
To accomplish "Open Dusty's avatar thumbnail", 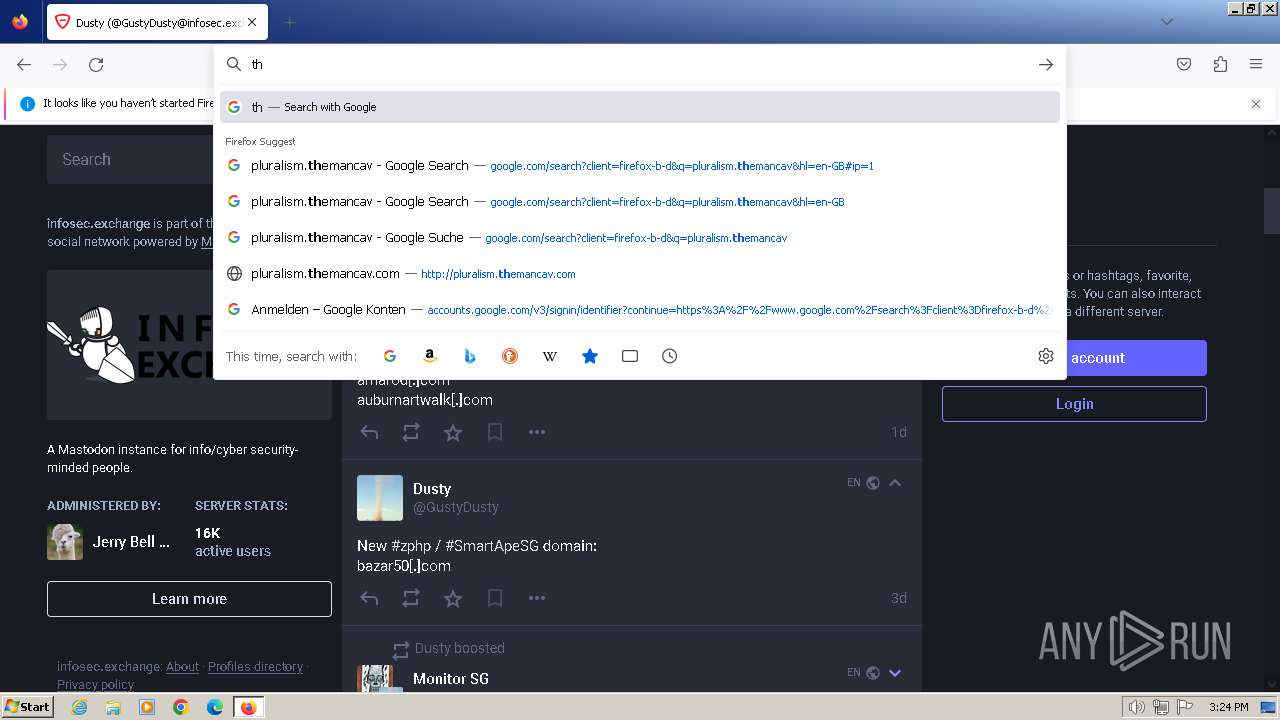I will pos(380,498).
